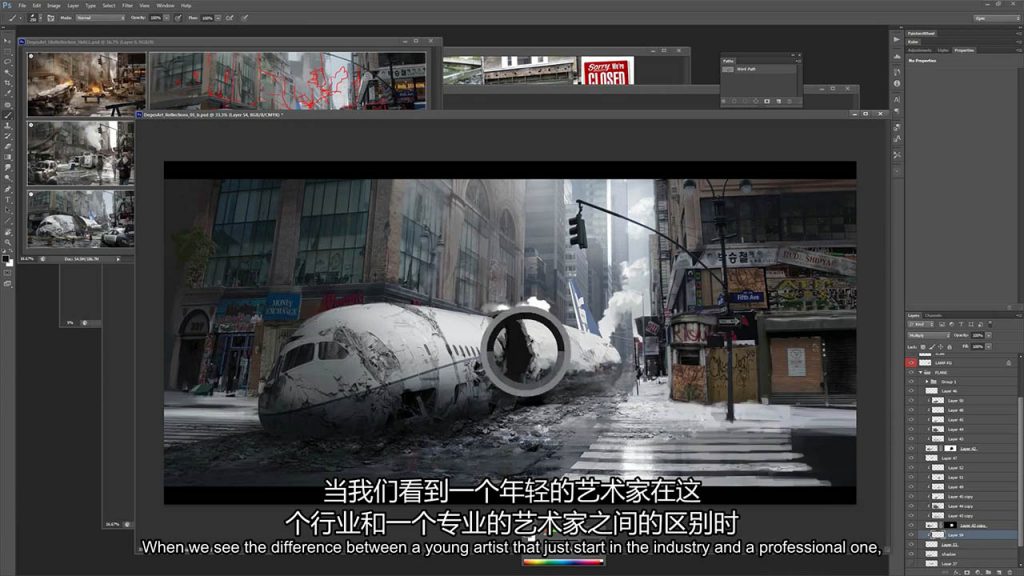
Task: Select the Pen tool
Action: point(8,189)
